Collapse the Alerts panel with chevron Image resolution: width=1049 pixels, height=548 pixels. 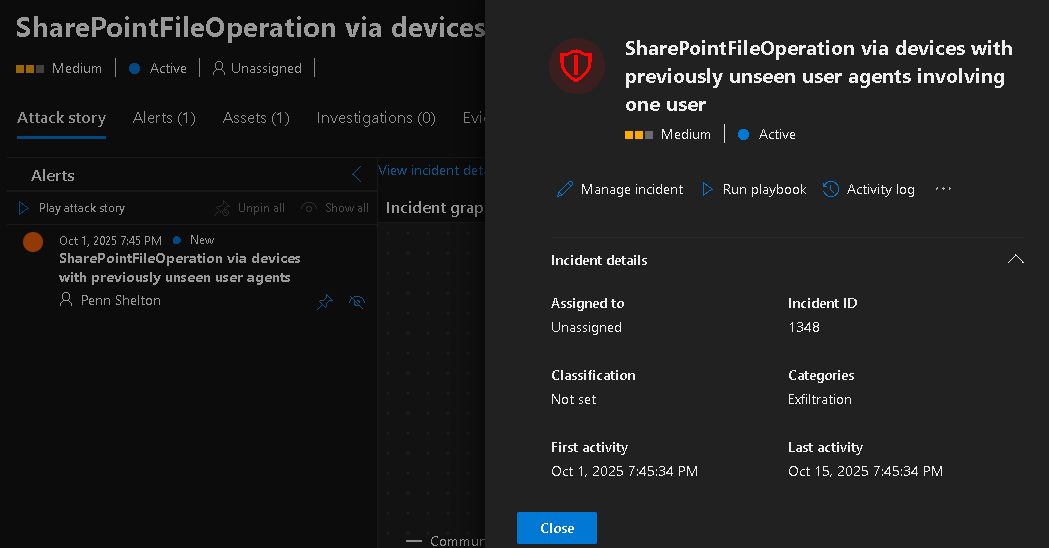click(x=357, y=175)
